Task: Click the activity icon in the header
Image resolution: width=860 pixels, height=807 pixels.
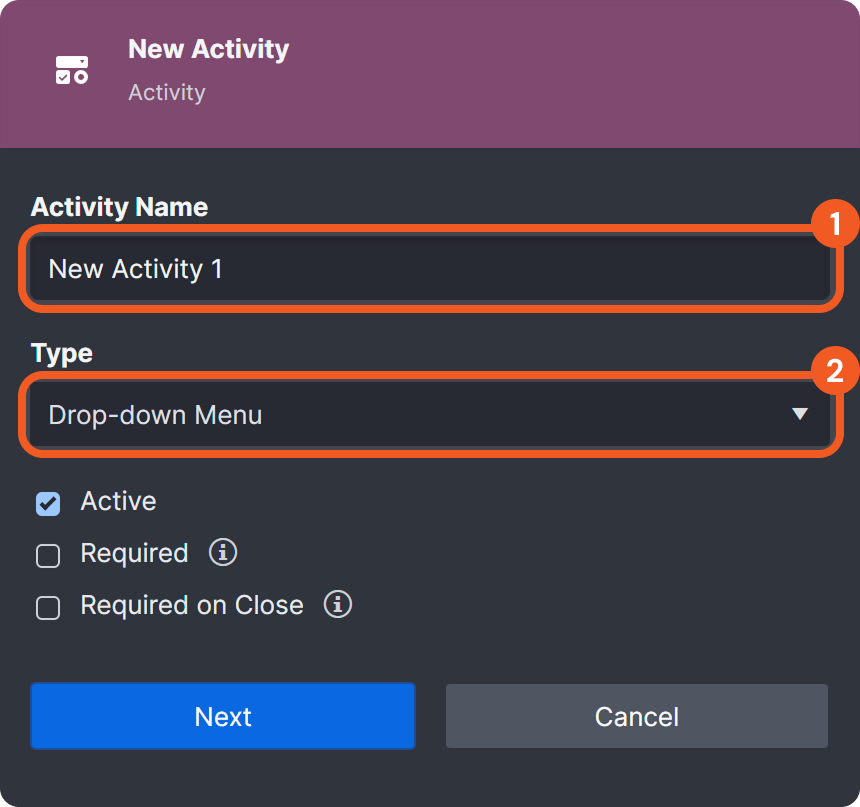Action: click(72, 70)
